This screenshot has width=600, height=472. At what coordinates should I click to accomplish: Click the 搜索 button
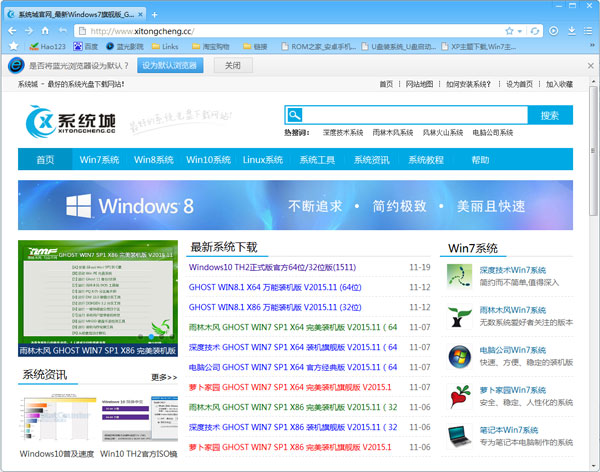click(550, 115)
